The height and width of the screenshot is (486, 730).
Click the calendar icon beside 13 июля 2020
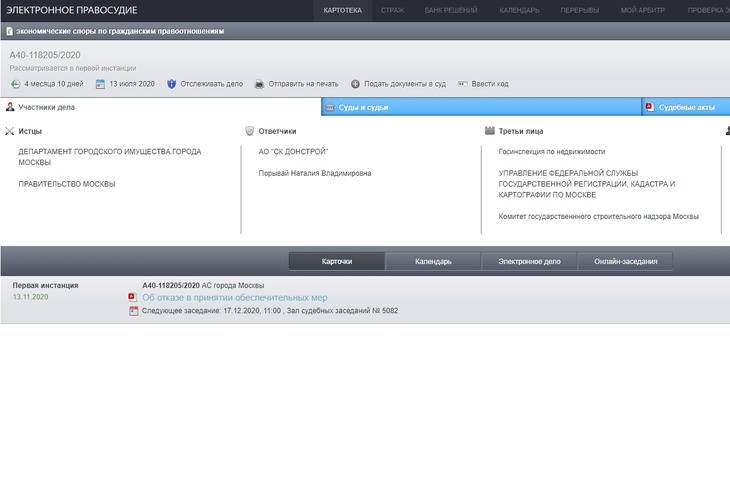point(100,84)
